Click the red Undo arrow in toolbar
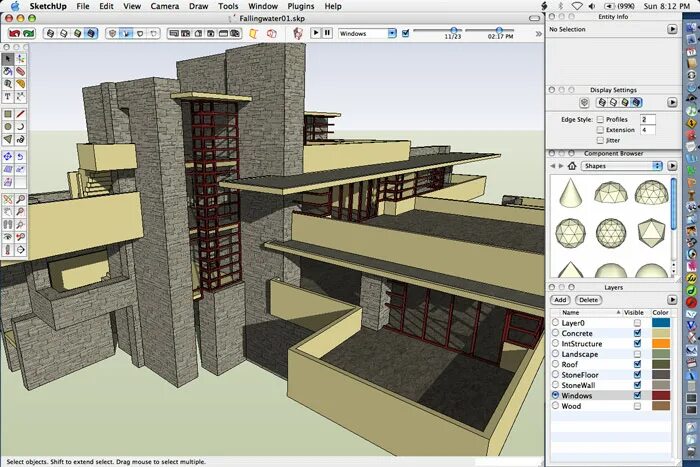 tap(15, 33)
